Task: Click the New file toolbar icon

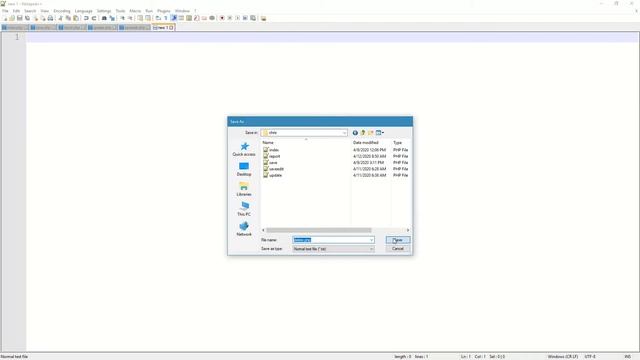Action: click(5, 18)
